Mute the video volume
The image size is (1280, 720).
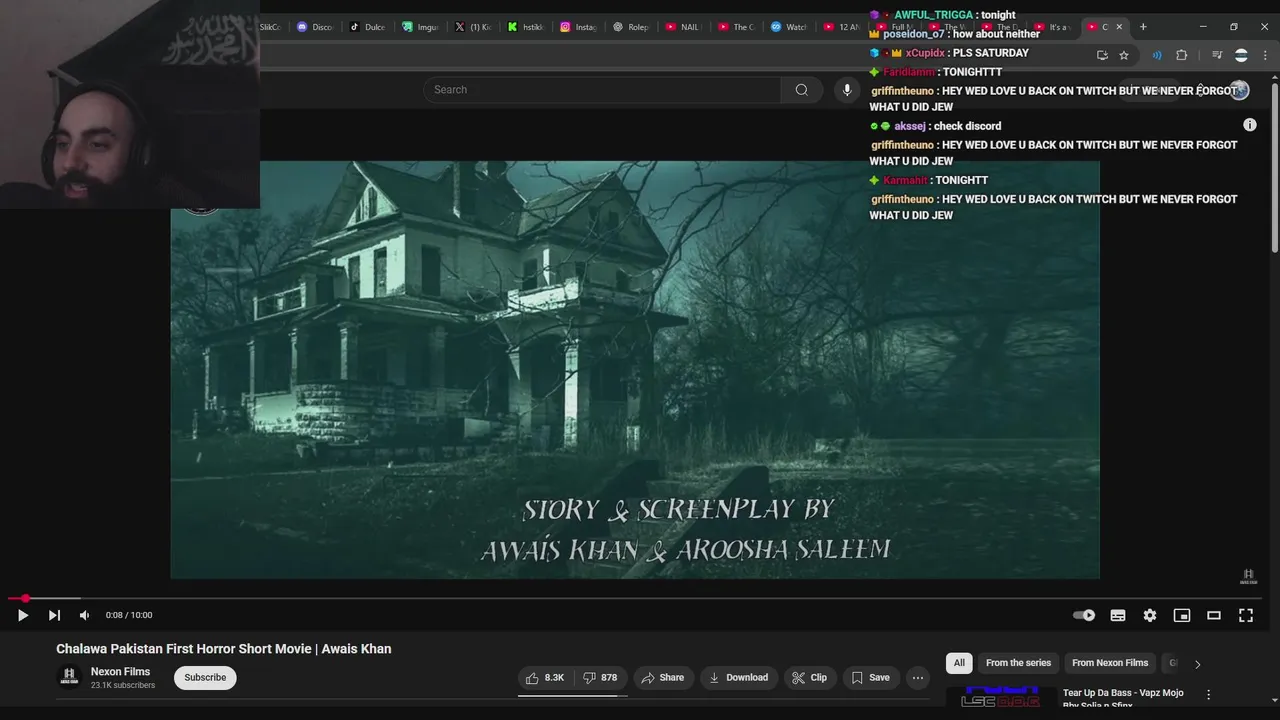84,615
